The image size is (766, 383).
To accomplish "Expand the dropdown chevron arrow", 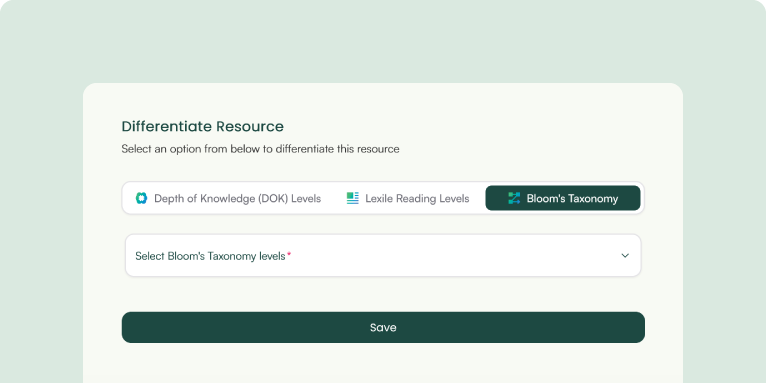I will (x=625, y=255).
